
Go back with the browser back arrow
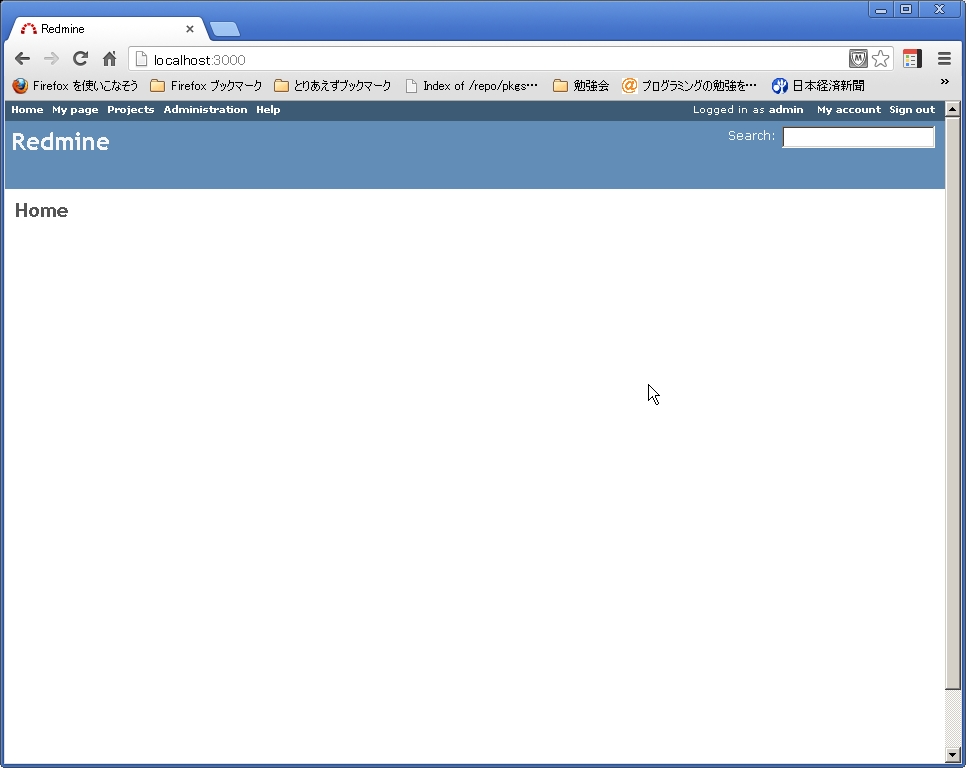tap(22, 59)
